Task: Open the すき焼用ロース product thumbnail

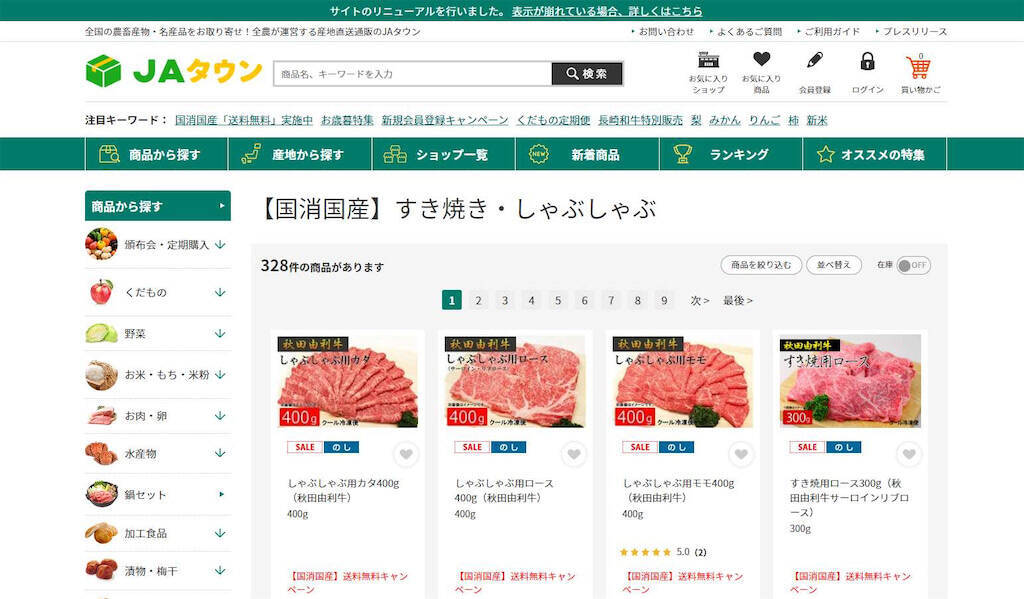Action: 850,381
